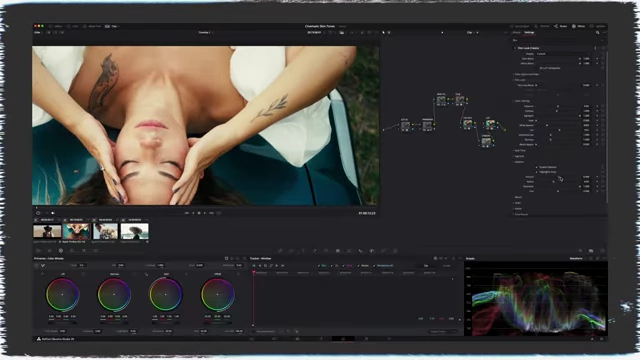640x360 pixels.
Task: Open the Color Warper palette
Action: [291, 251]
